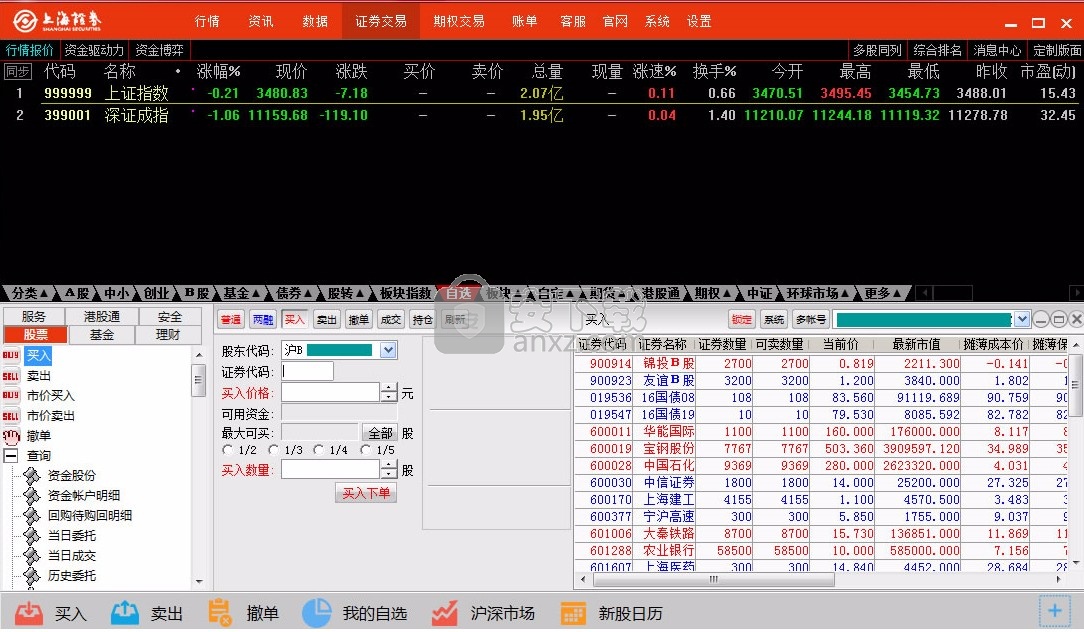The width and height of the screenshot is (1084, 632).
Task: Toggle the 锁定 lock button
Action: pos(741,319)
